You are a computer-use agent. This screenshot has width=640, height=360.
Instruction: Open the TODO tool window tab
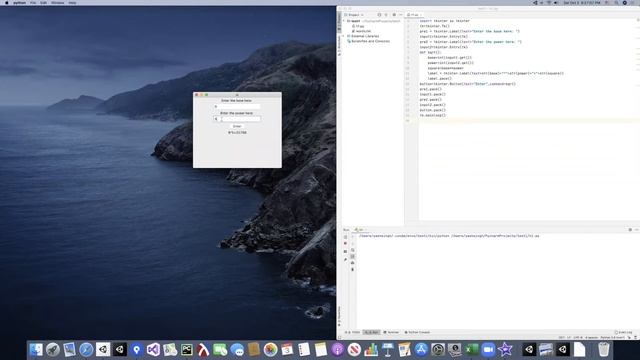click(x=353, y=332)
